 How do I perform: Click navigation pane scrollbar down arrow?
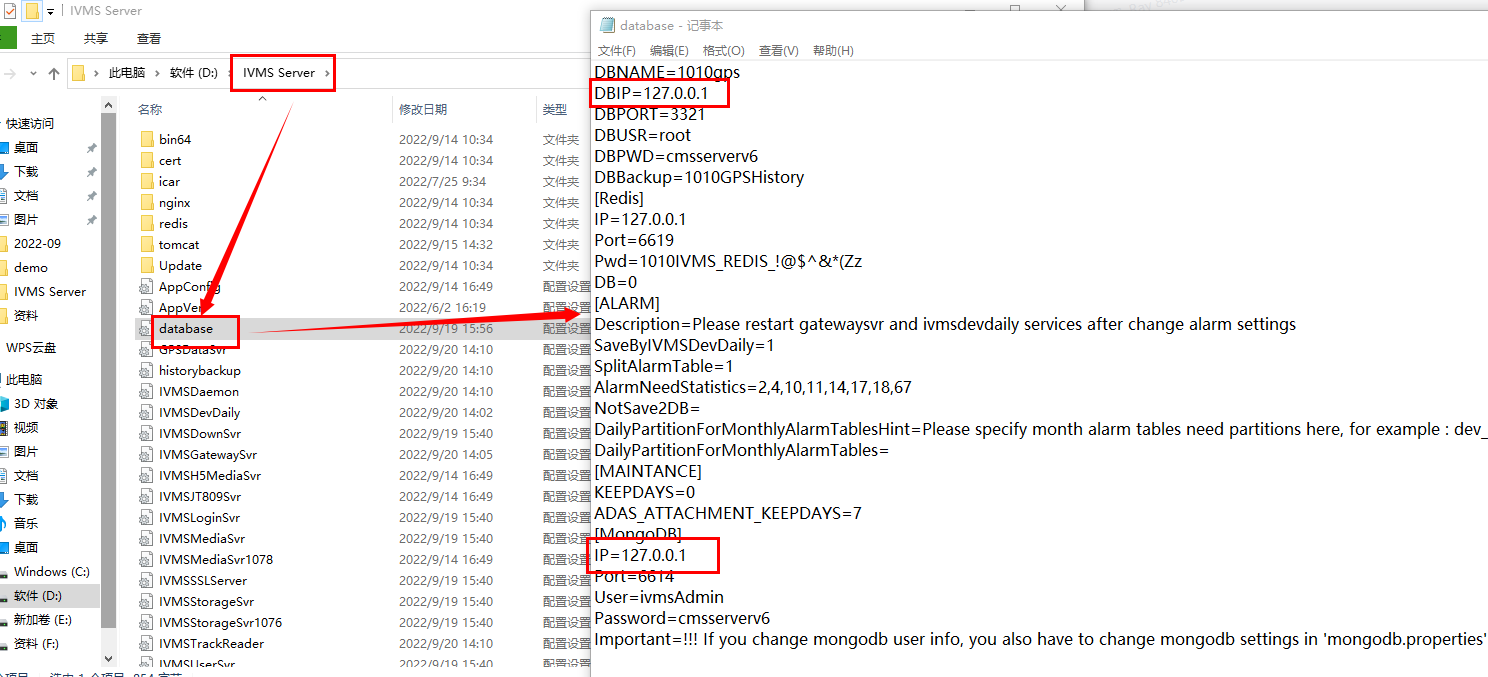pyautogui.click(x=108, y=660)
